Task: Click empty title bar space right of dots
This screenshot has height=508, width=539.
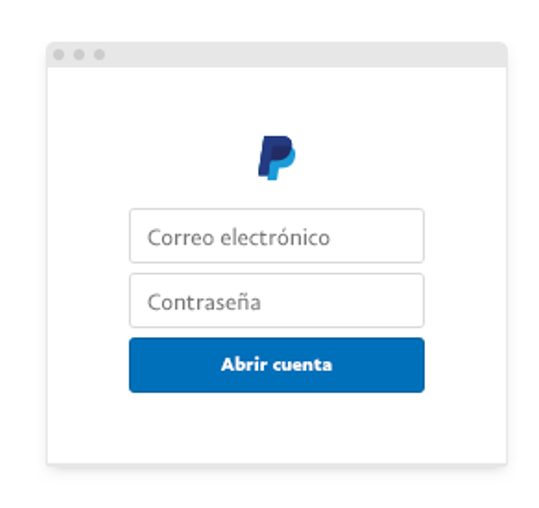Action: (306, 55)
